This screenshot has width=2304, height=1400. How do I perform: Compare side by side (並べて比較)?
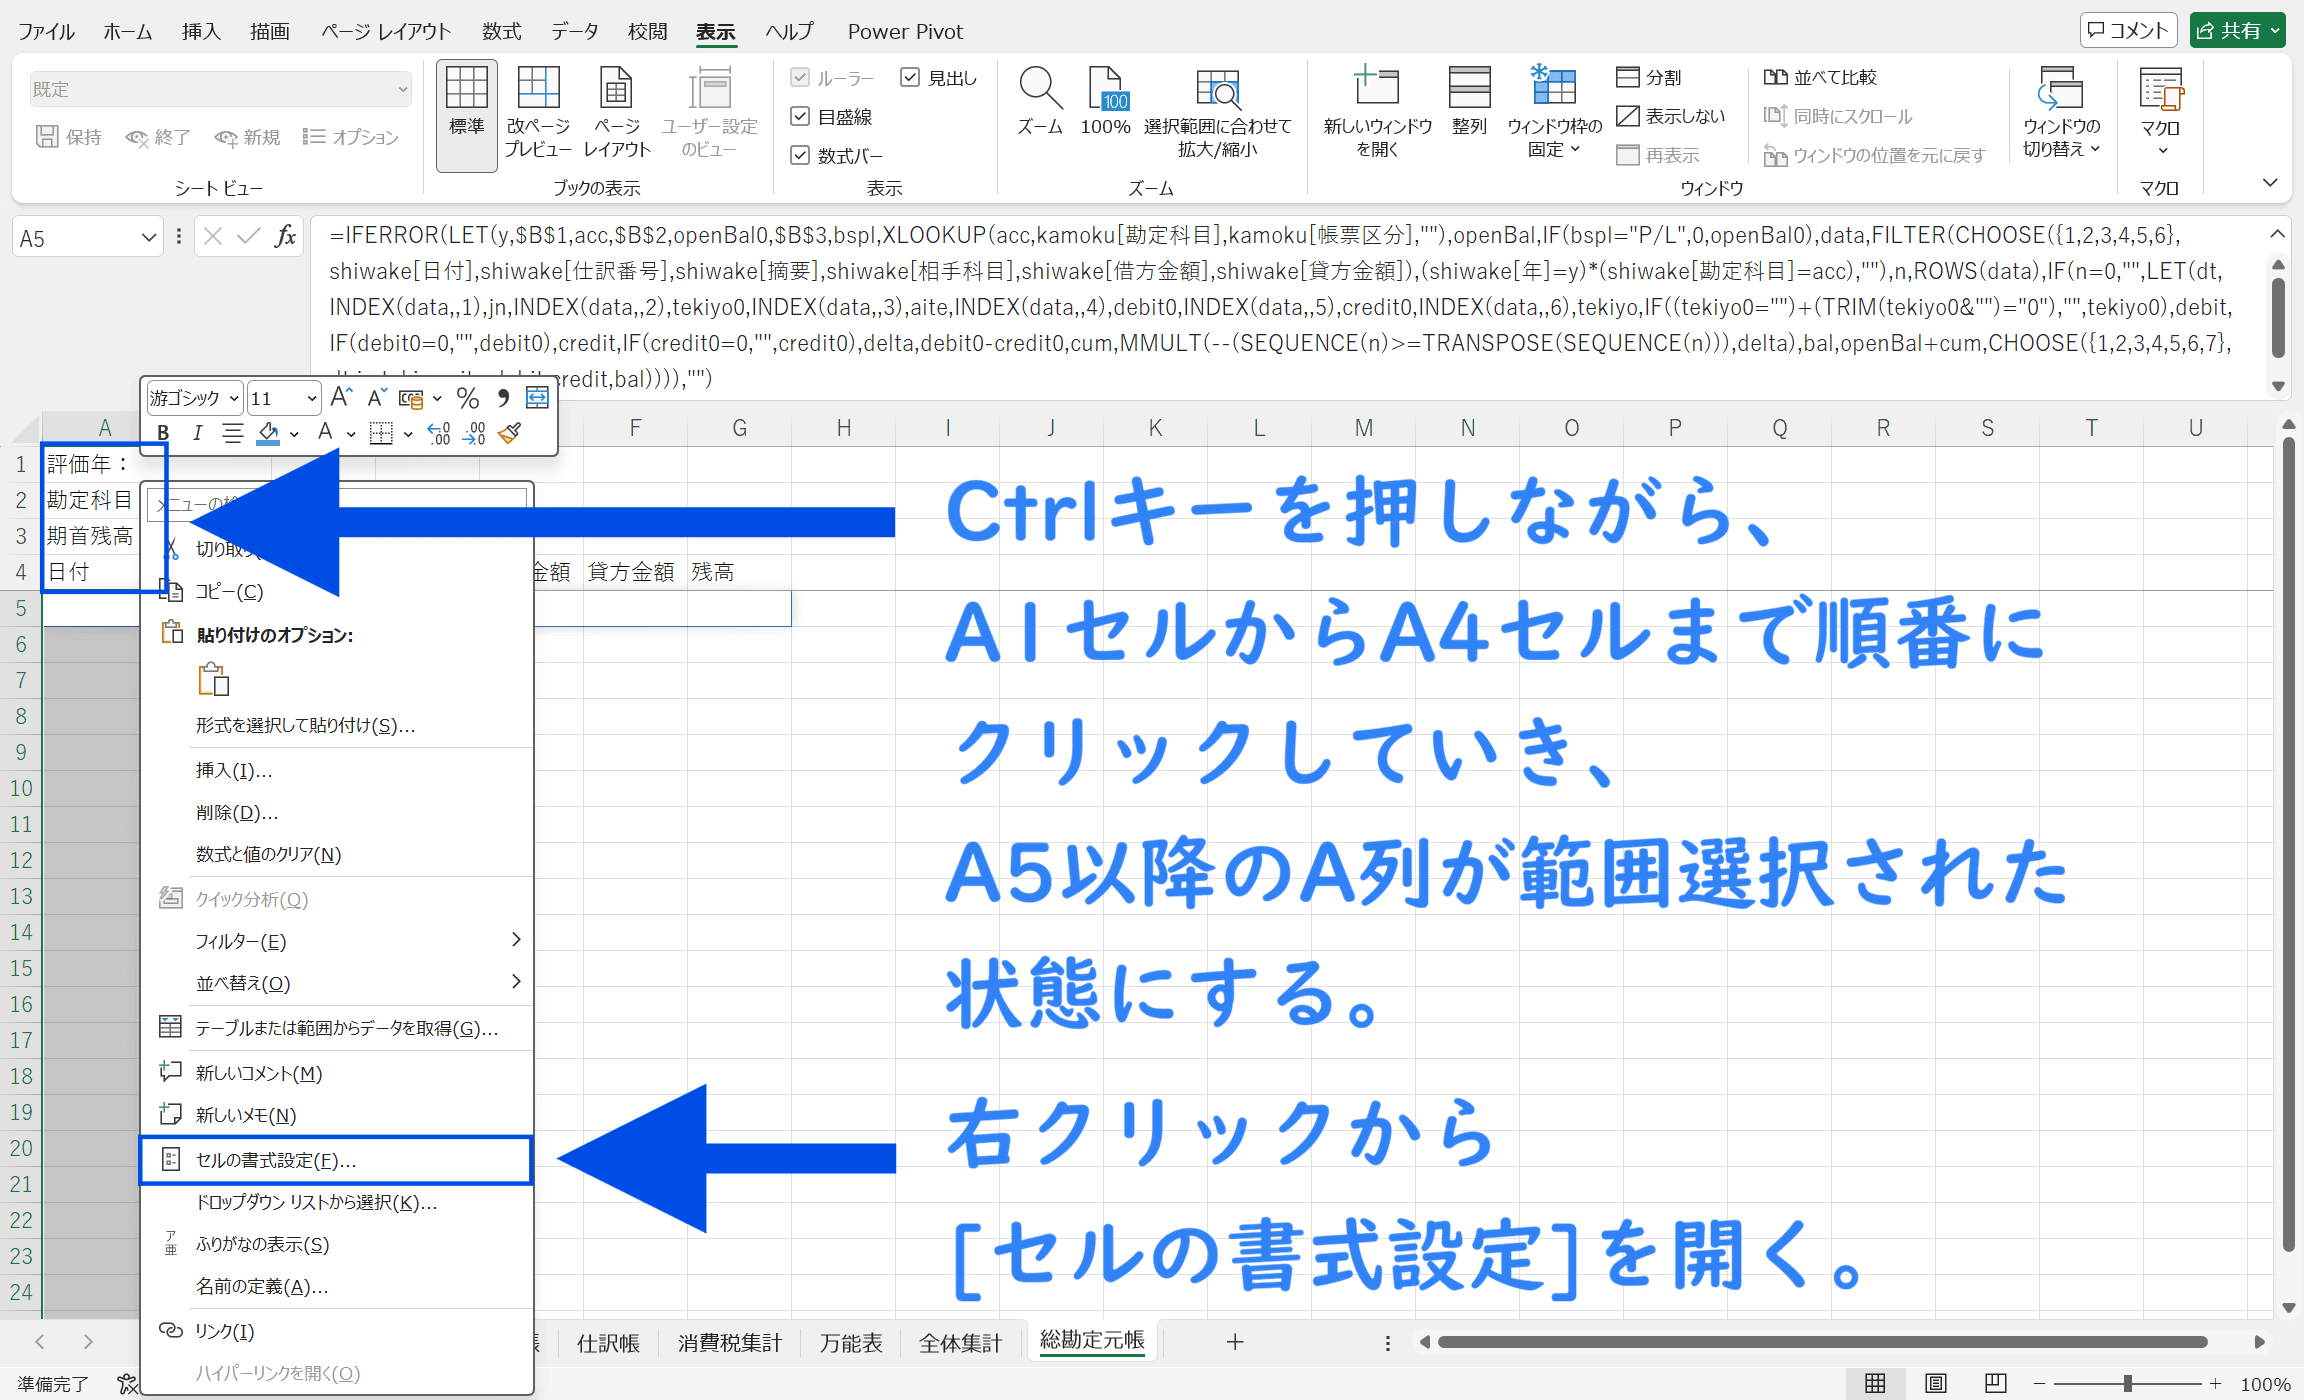click(1820, 77)
